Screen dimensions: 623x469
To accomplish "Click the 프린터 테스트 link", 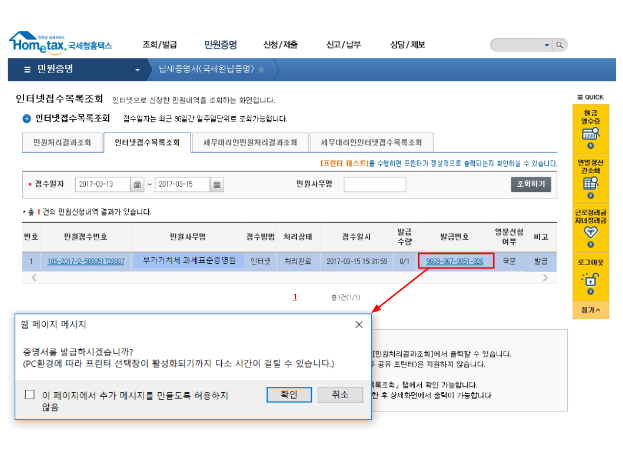I will [x=344, y=163].
